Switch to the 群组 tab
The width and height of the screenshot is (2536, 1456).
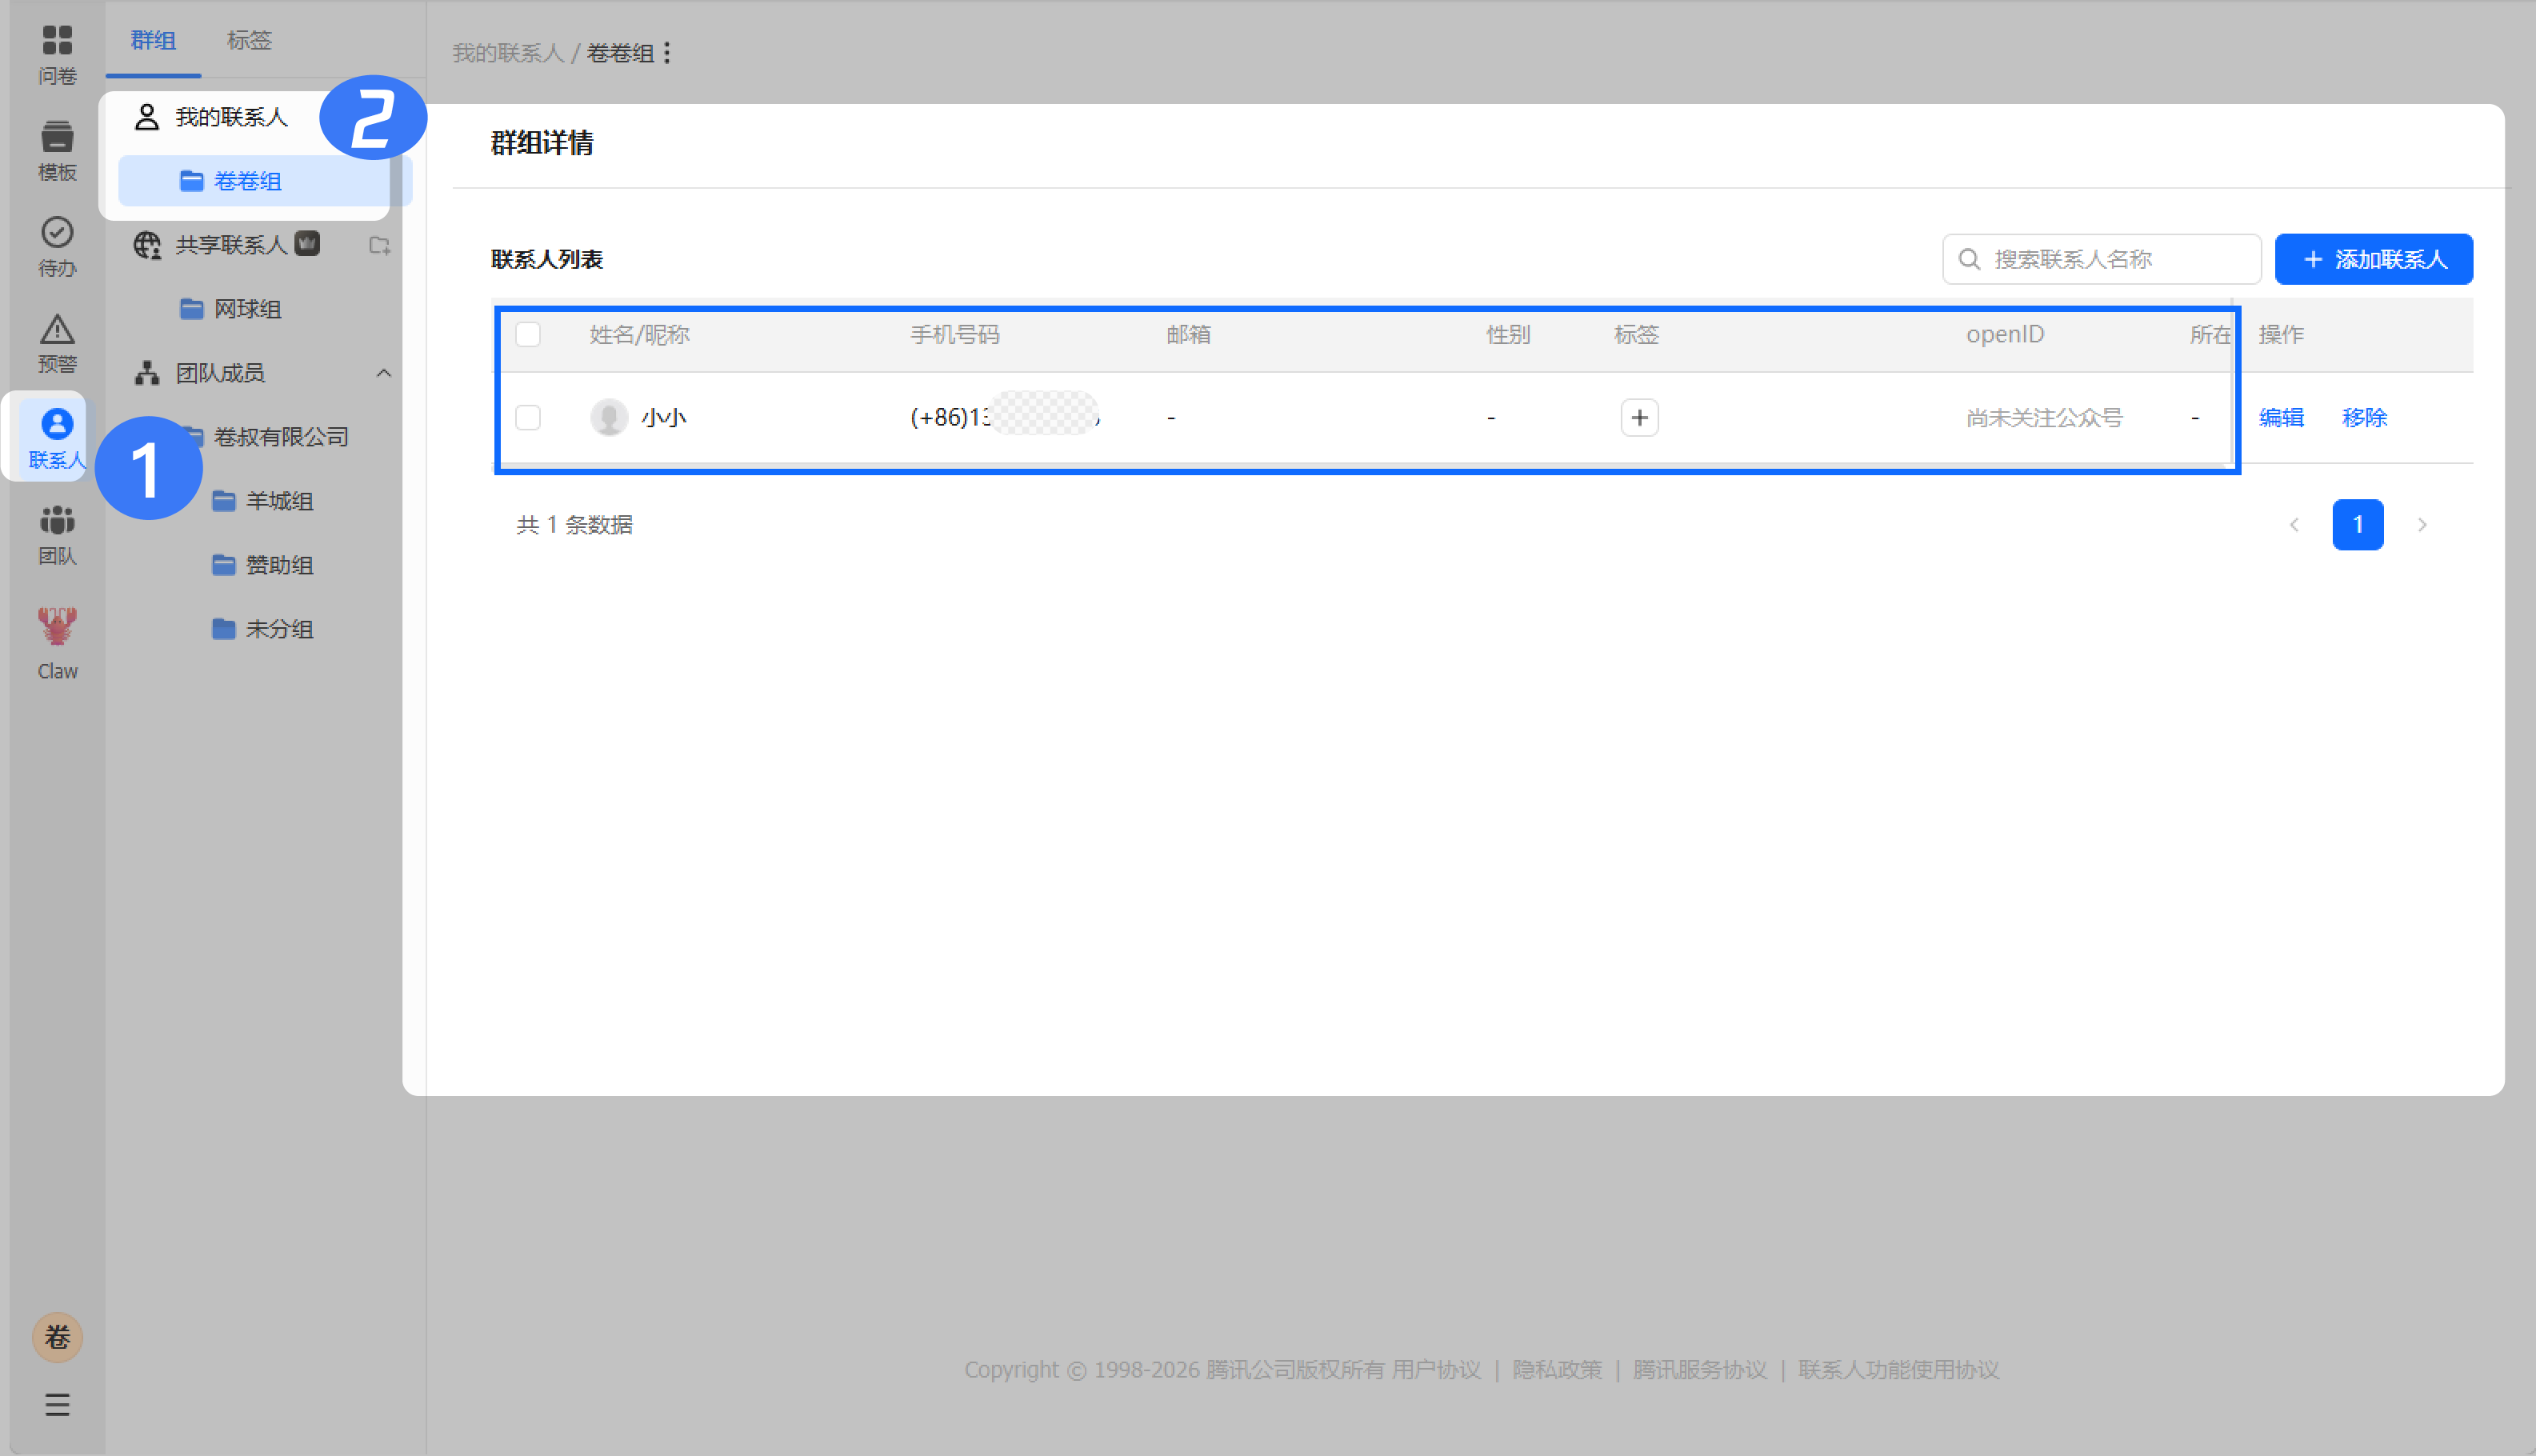point(153,40)
